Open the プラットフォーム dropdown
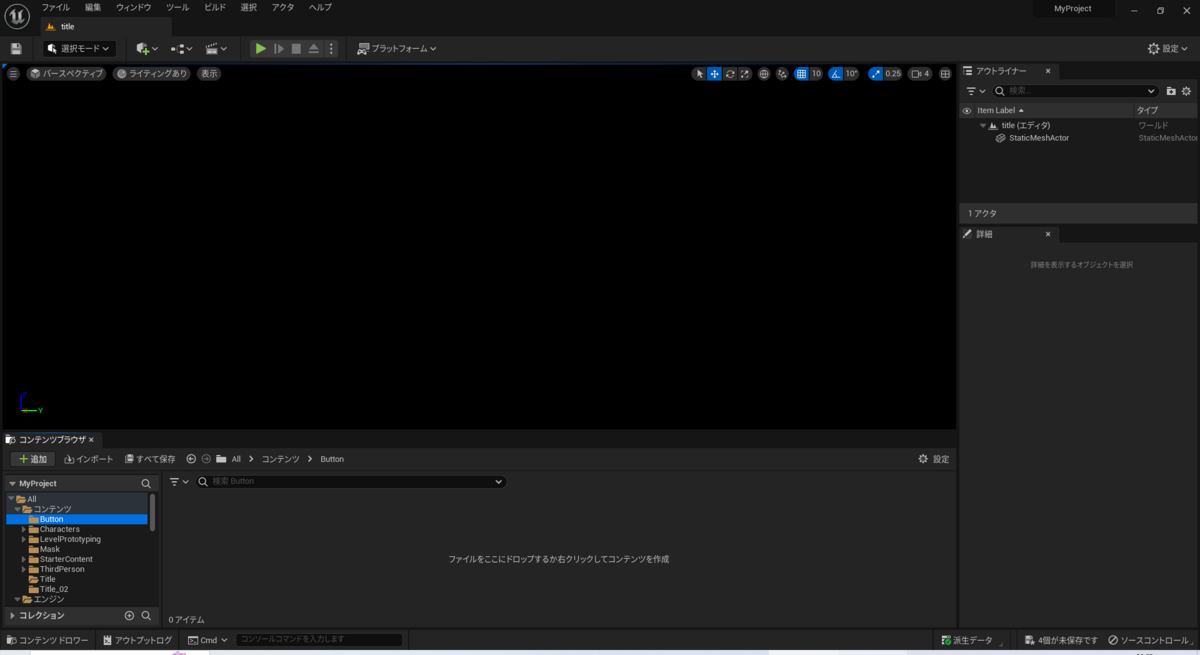1200x655 pixels. [x=397, y=48]
